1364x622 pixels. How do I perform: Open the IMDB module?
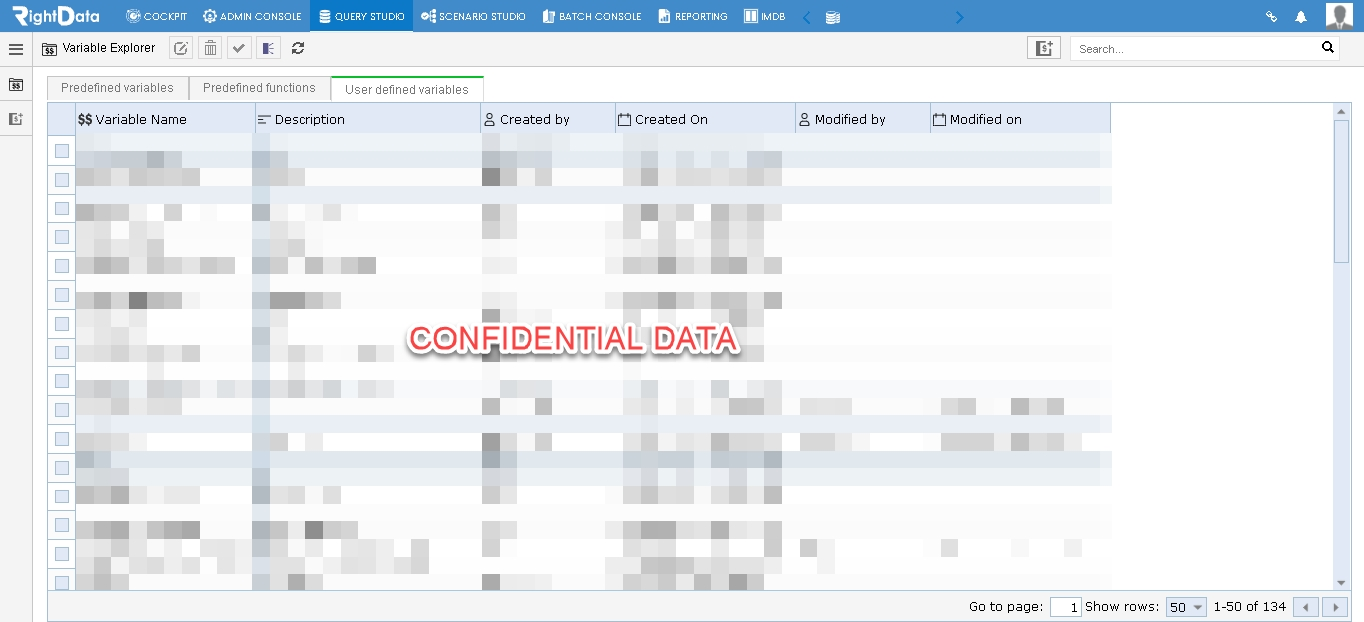point(765,16)
